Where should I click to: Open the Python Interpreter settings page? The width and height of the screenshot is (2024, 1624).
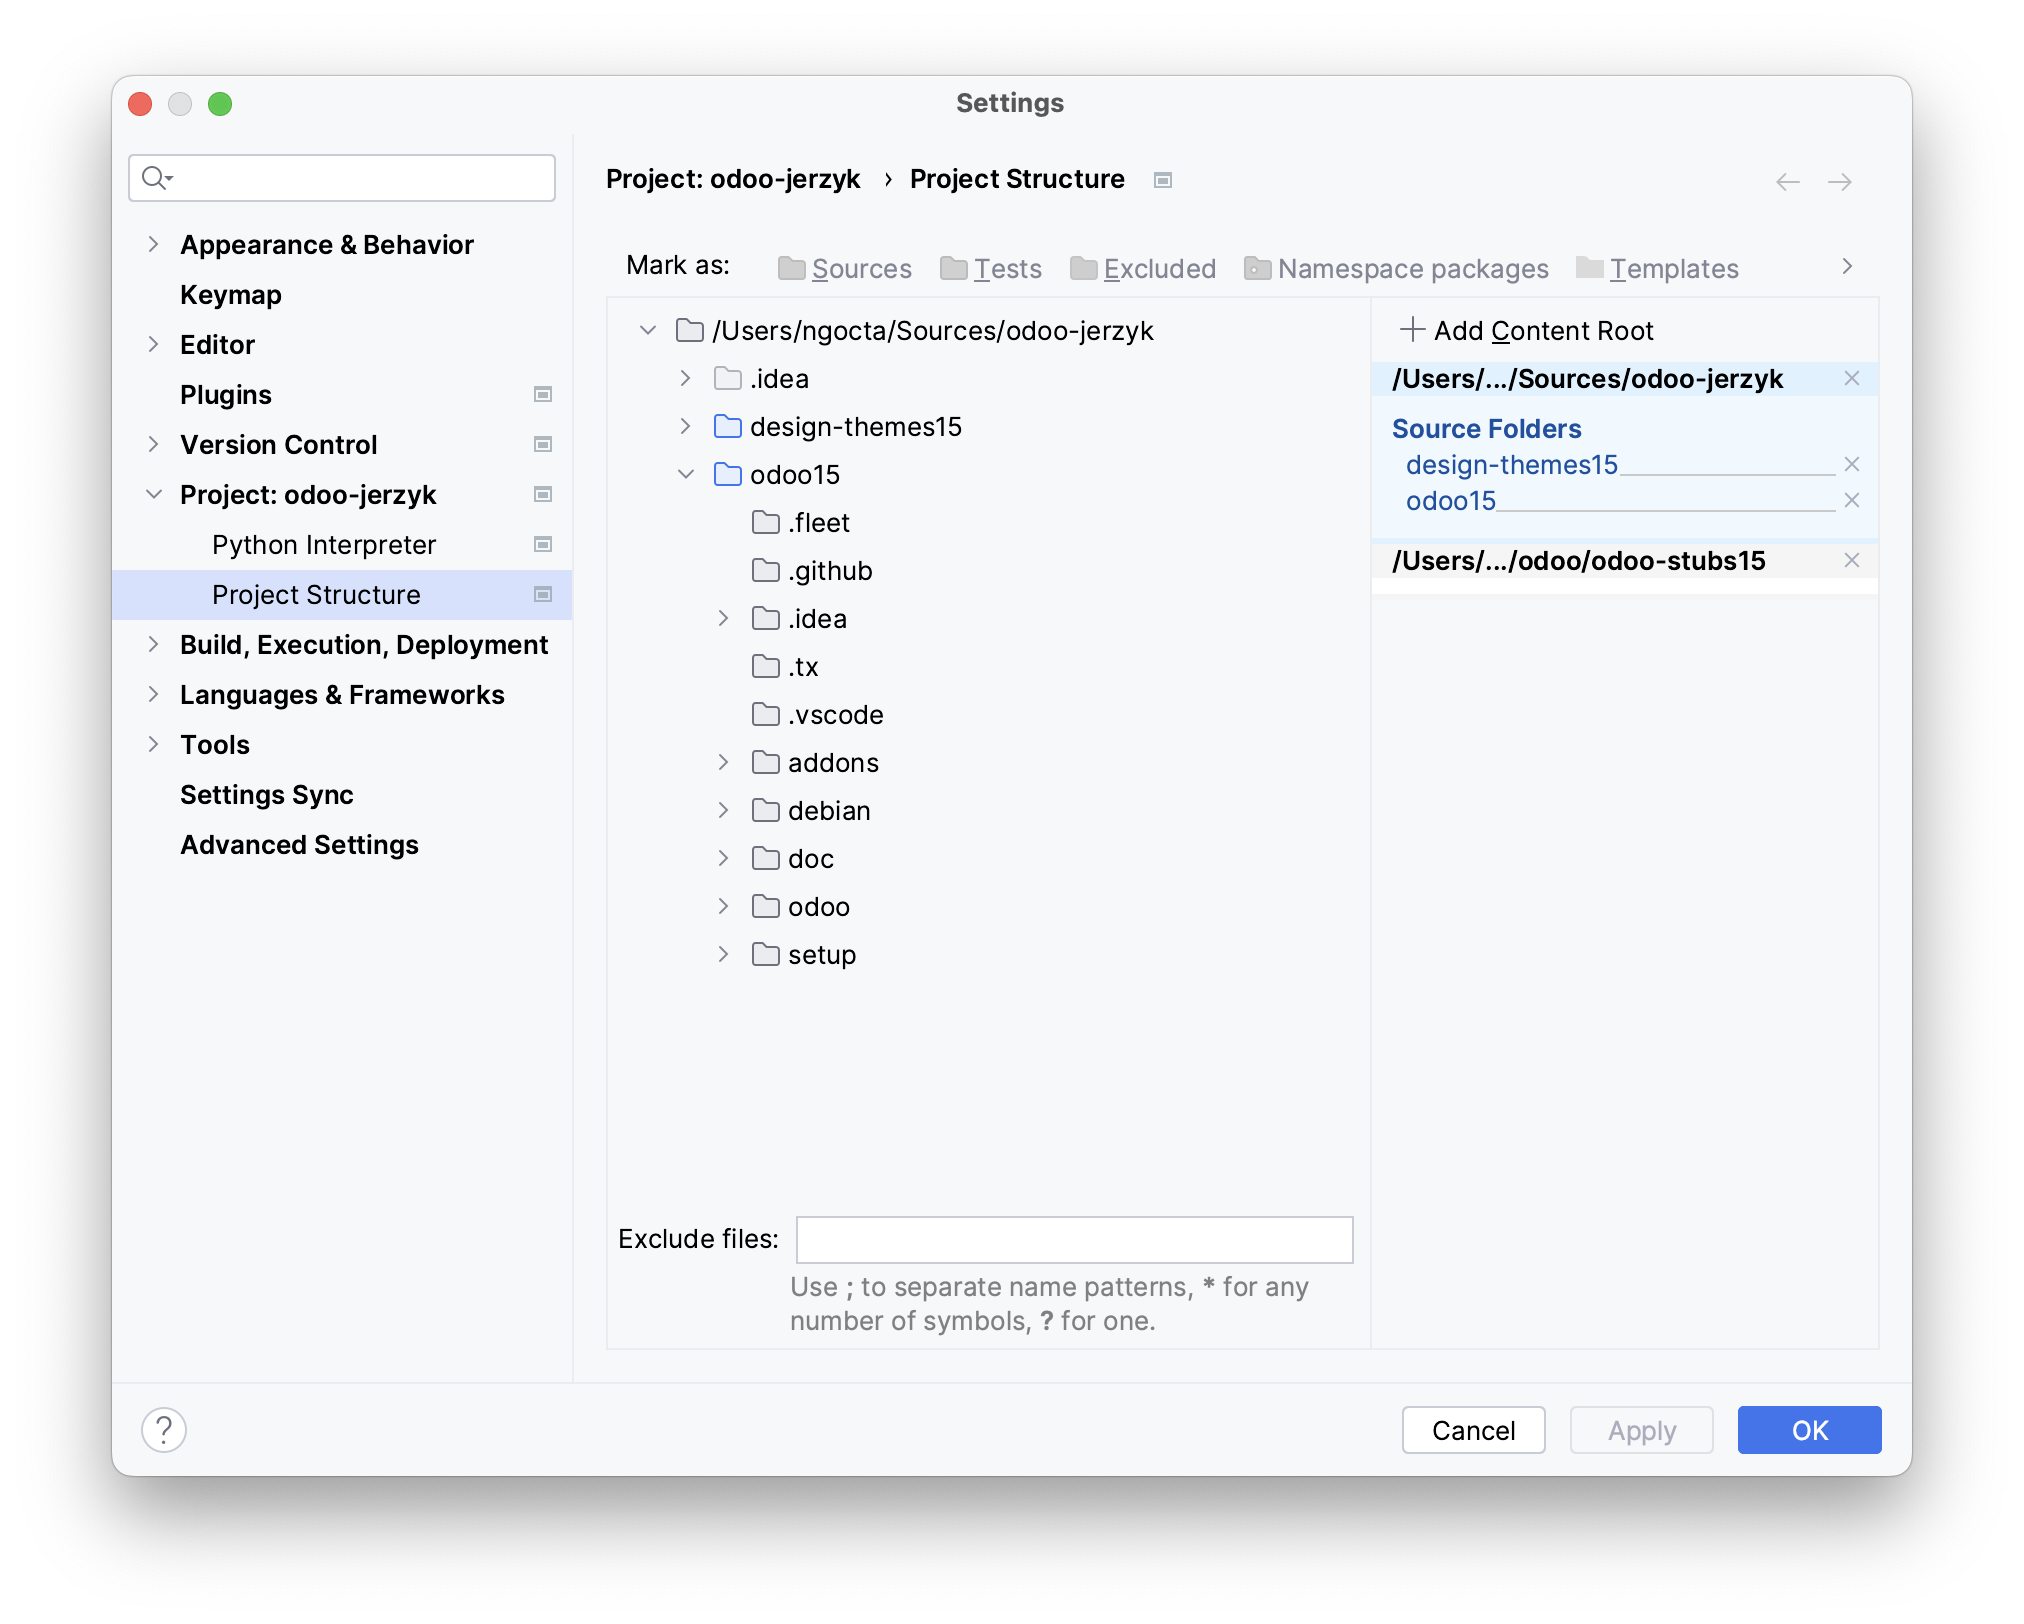point(322,545)
